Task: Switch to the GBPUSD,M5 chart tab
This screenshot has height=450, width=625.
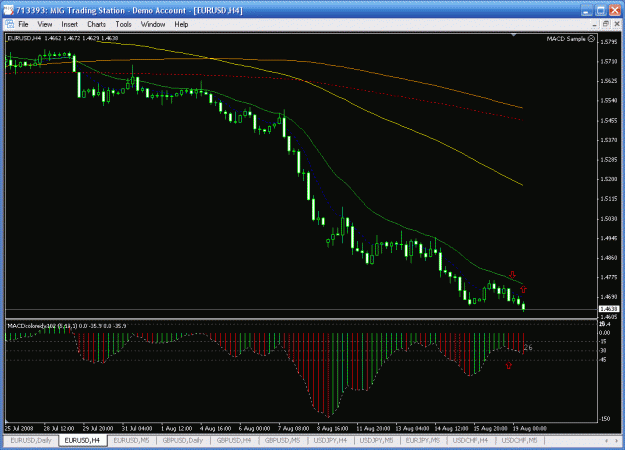Action: tap(283, 440)
